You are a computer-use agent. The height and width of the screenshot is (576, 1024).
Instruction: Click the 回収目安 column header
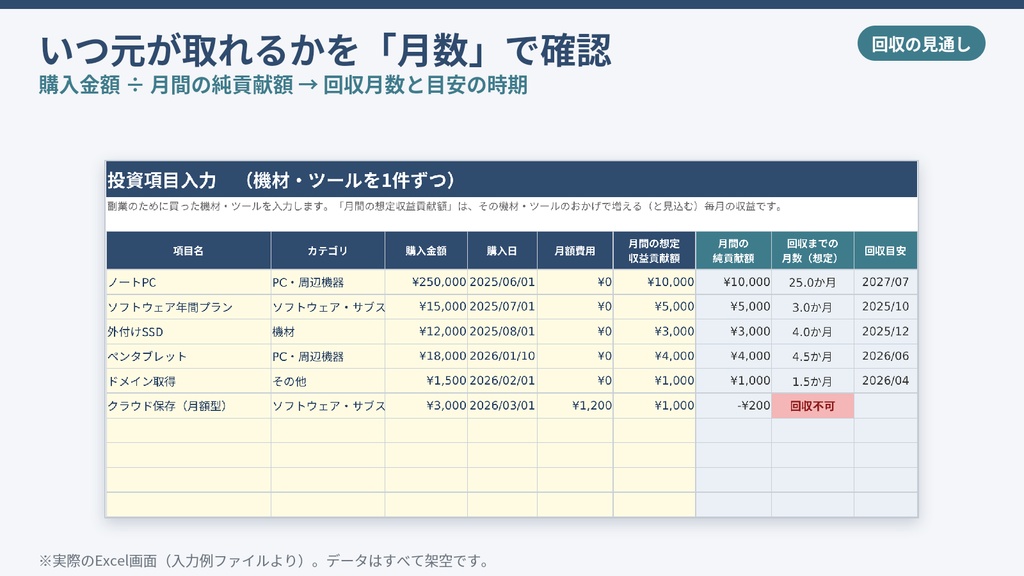point(886,251)
